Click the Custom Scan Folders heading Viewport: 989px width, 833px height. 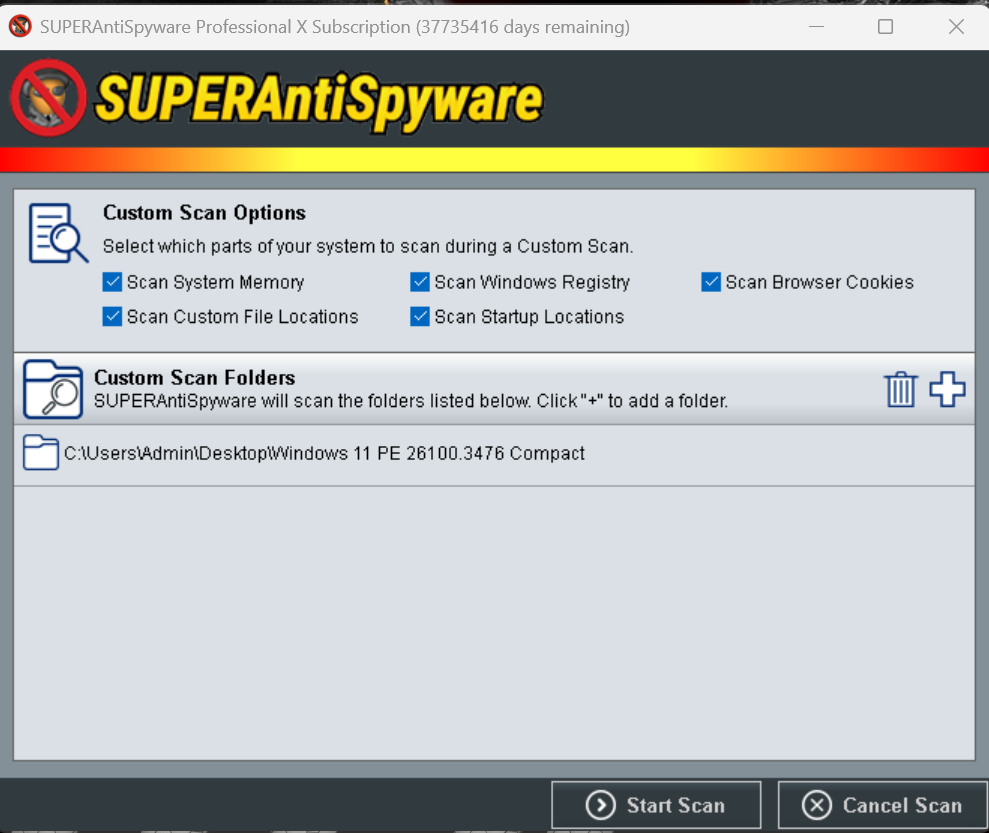(194, 377)
